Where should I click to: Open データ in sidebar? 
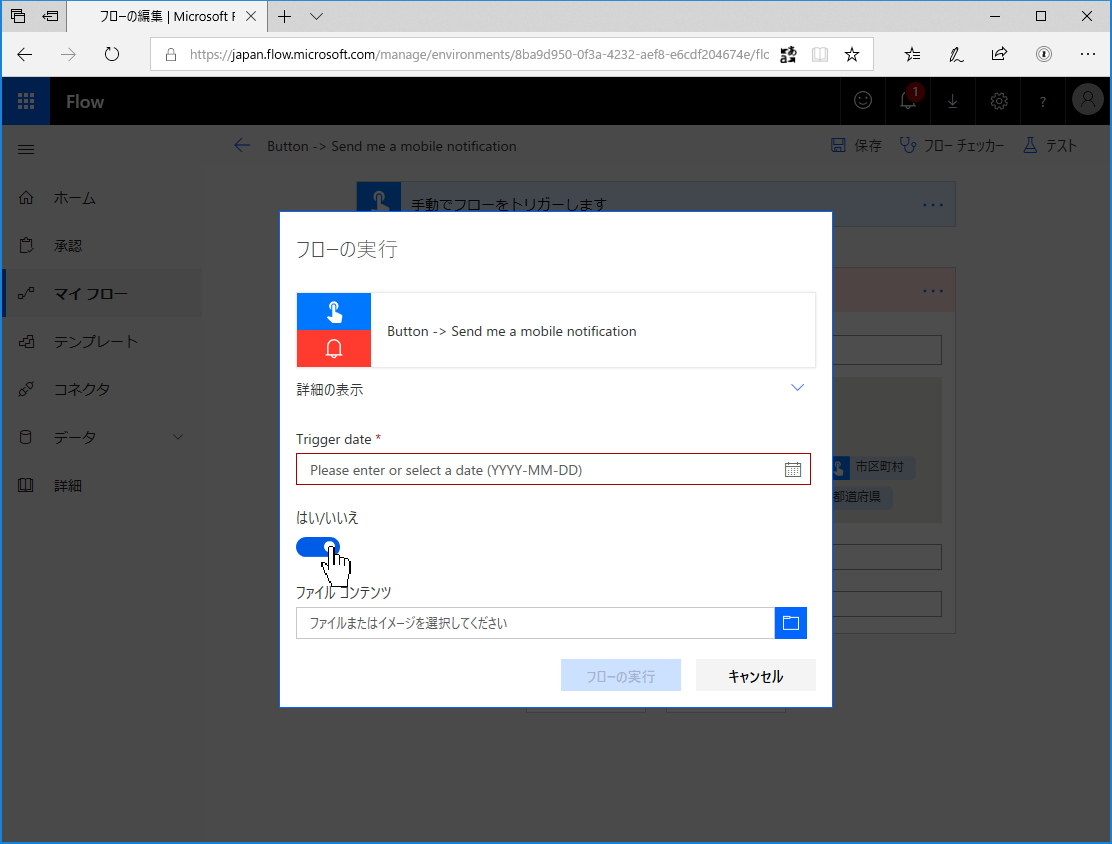click(x=103, y=437)
